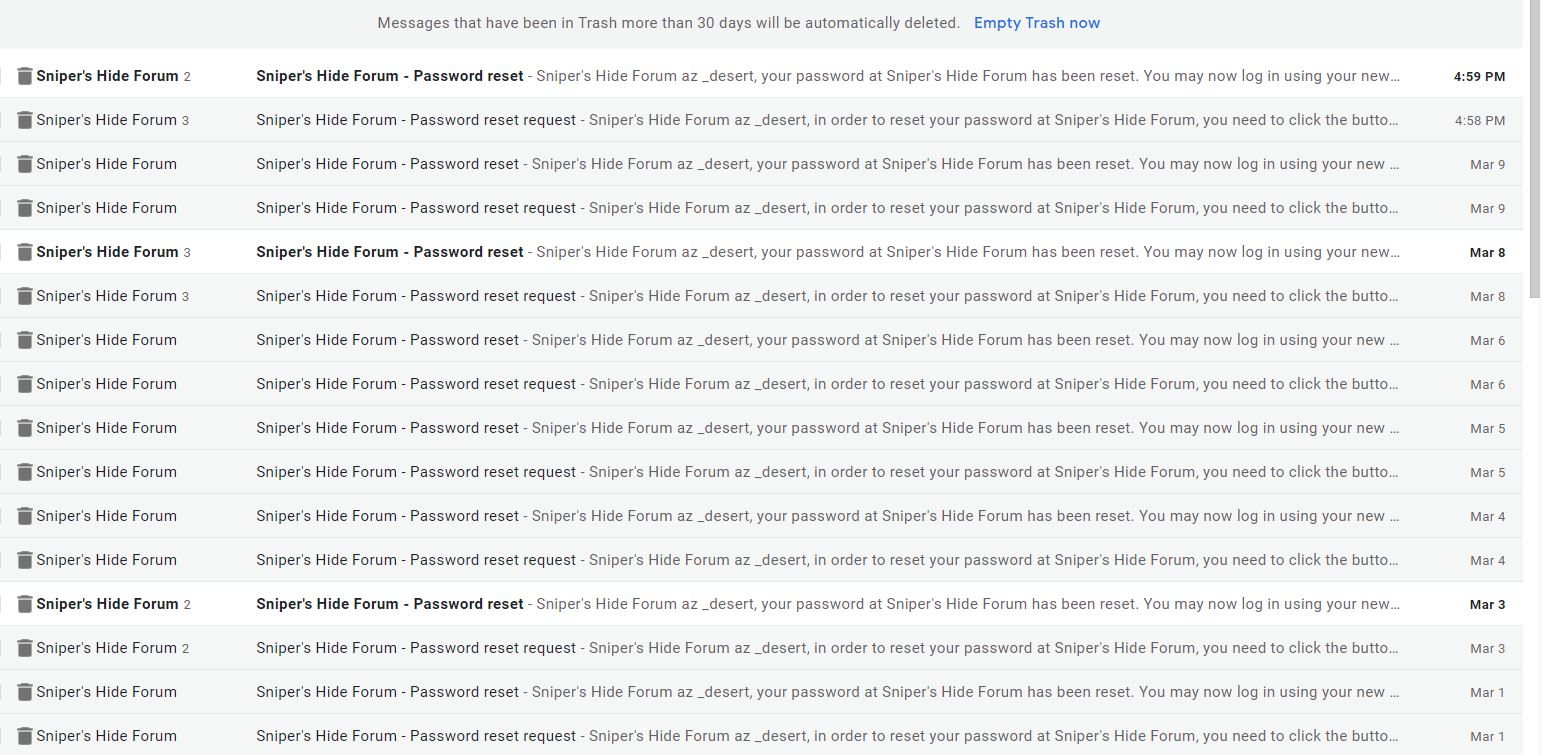Open Mar 9 Password reset request email

click(761, 208)
